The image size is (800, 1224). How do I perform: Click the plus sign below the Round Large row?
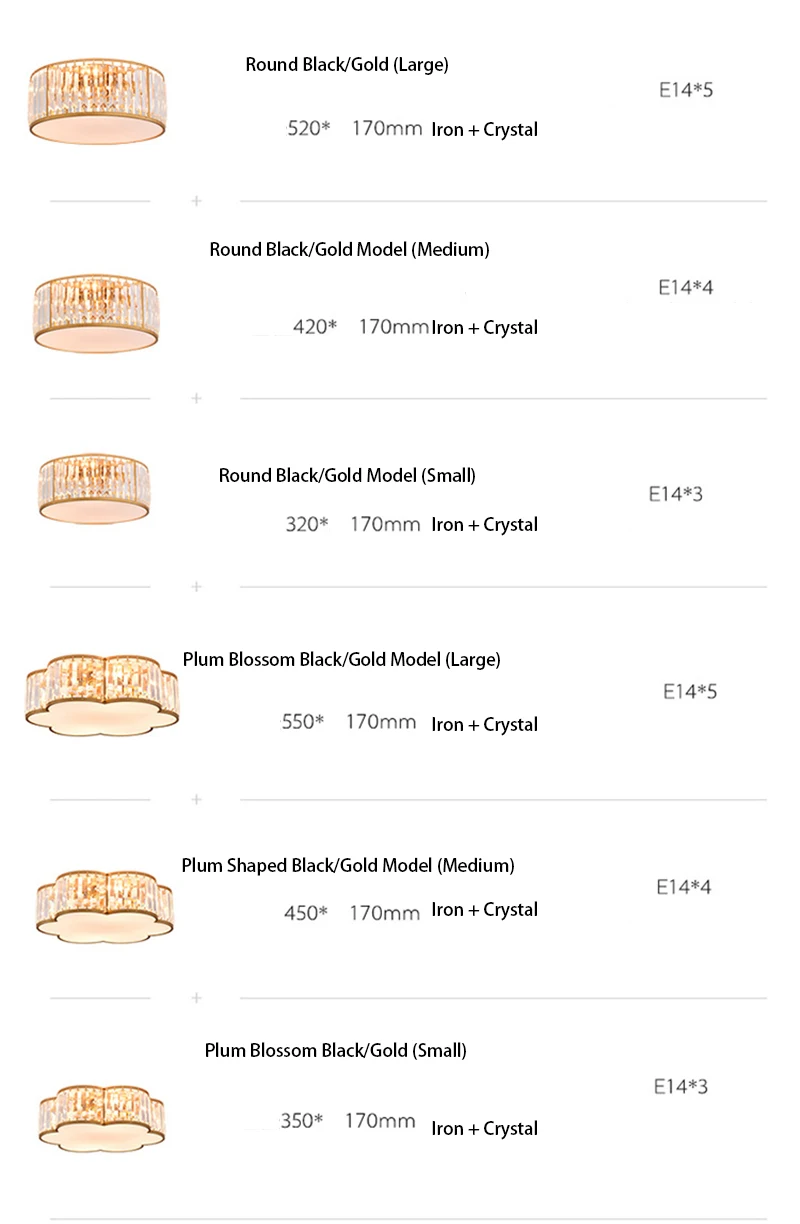(196, 201)
